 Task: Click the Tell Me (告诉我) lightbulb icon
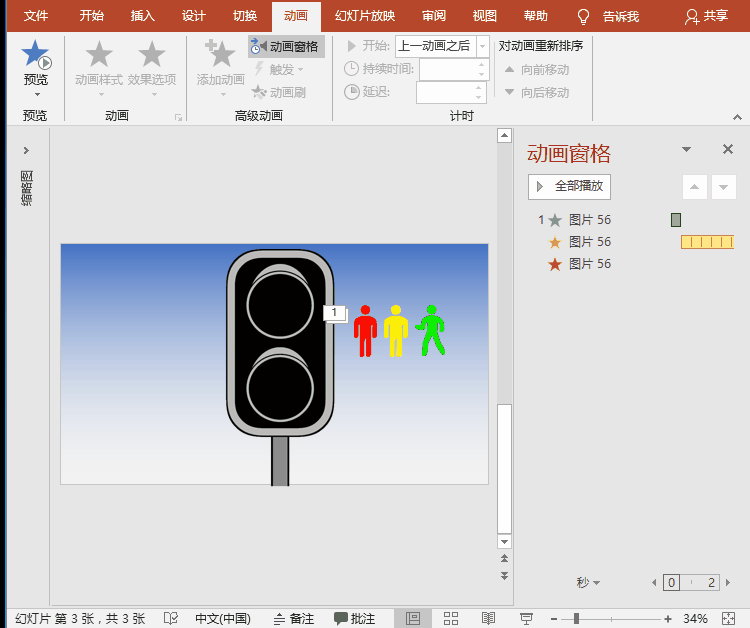click(x=584, y=17)
